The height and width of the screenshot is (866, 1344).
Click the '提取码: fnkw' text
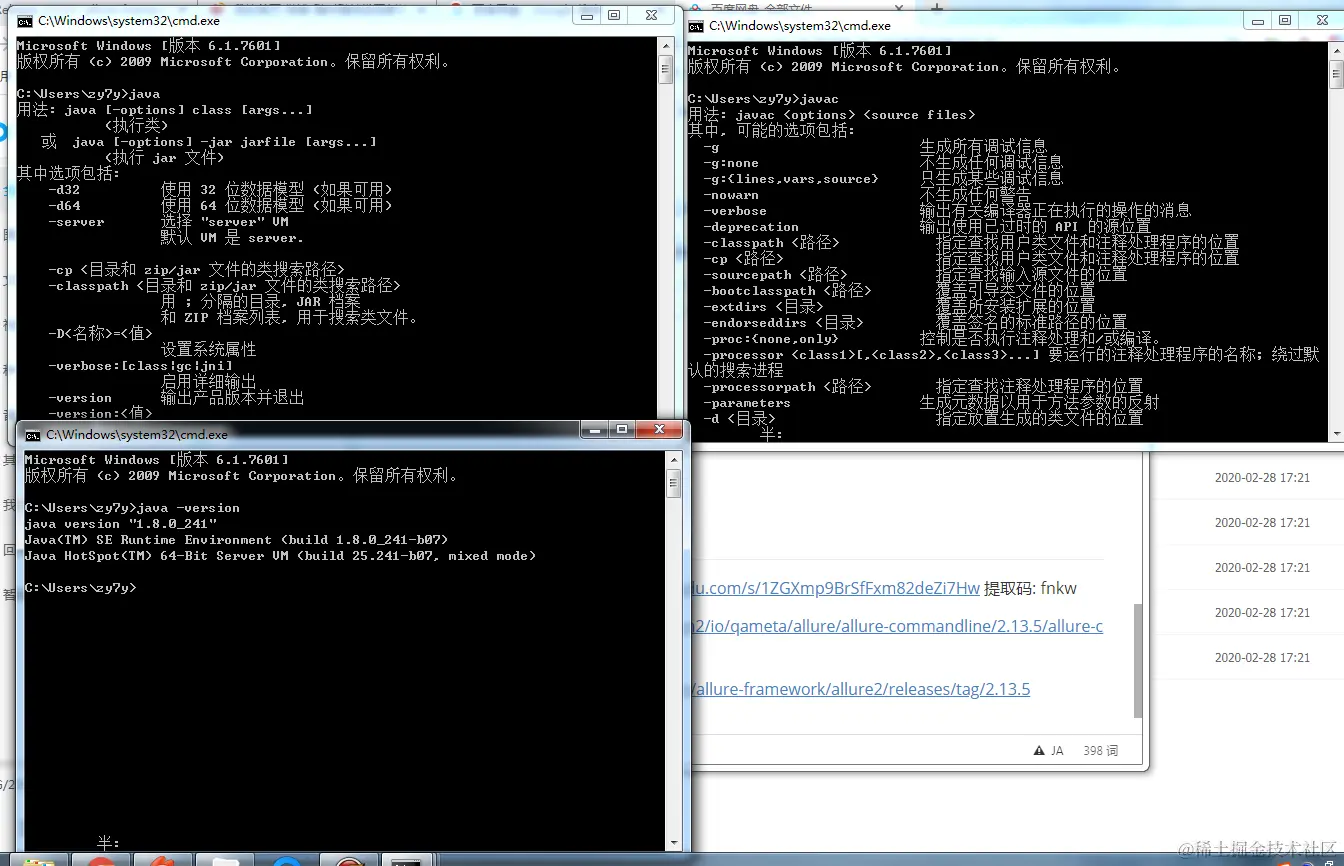pyautogui.click(x=1031, y=588)
